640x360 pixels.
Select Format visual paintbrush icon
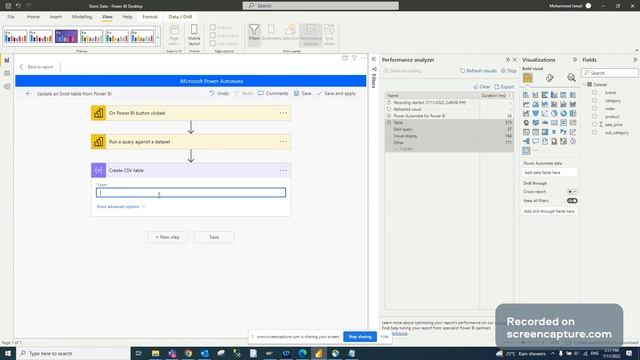[549, 78]
